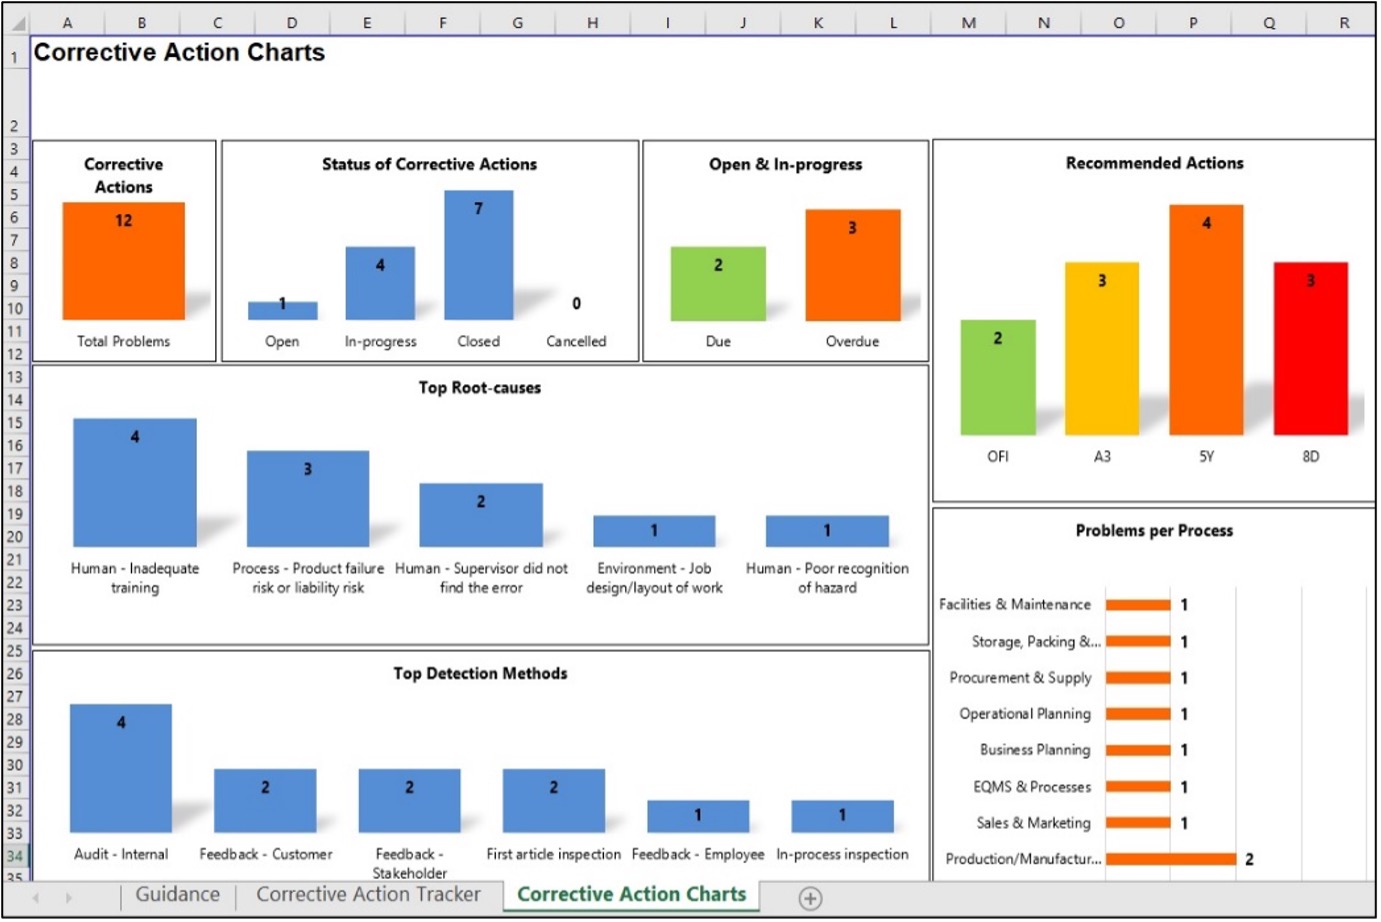Open the Corrective Action Tracker tab
Viewport: 1381px width, 922px height.
pyautogui.click(x=368, y=895)
